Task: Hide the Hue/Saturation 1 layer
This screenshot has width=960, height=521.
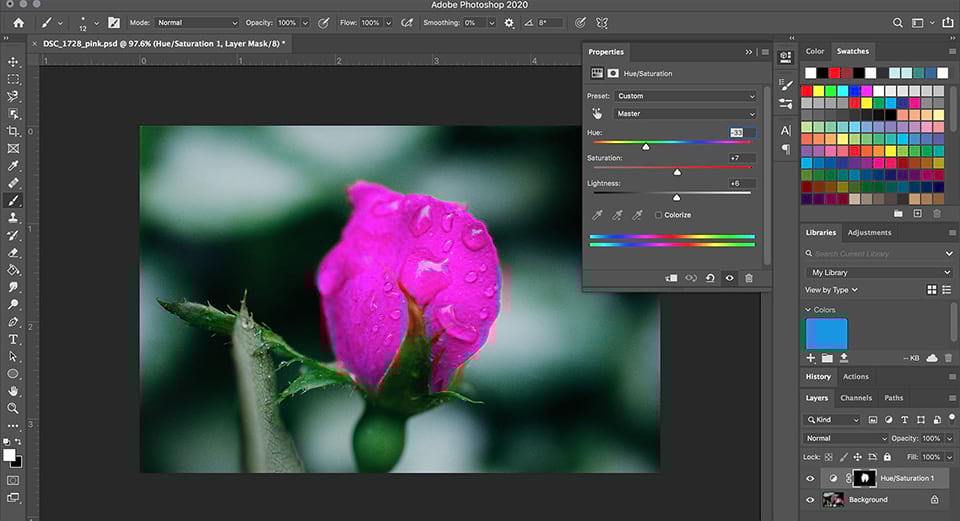Action: (x=810, y=478)
